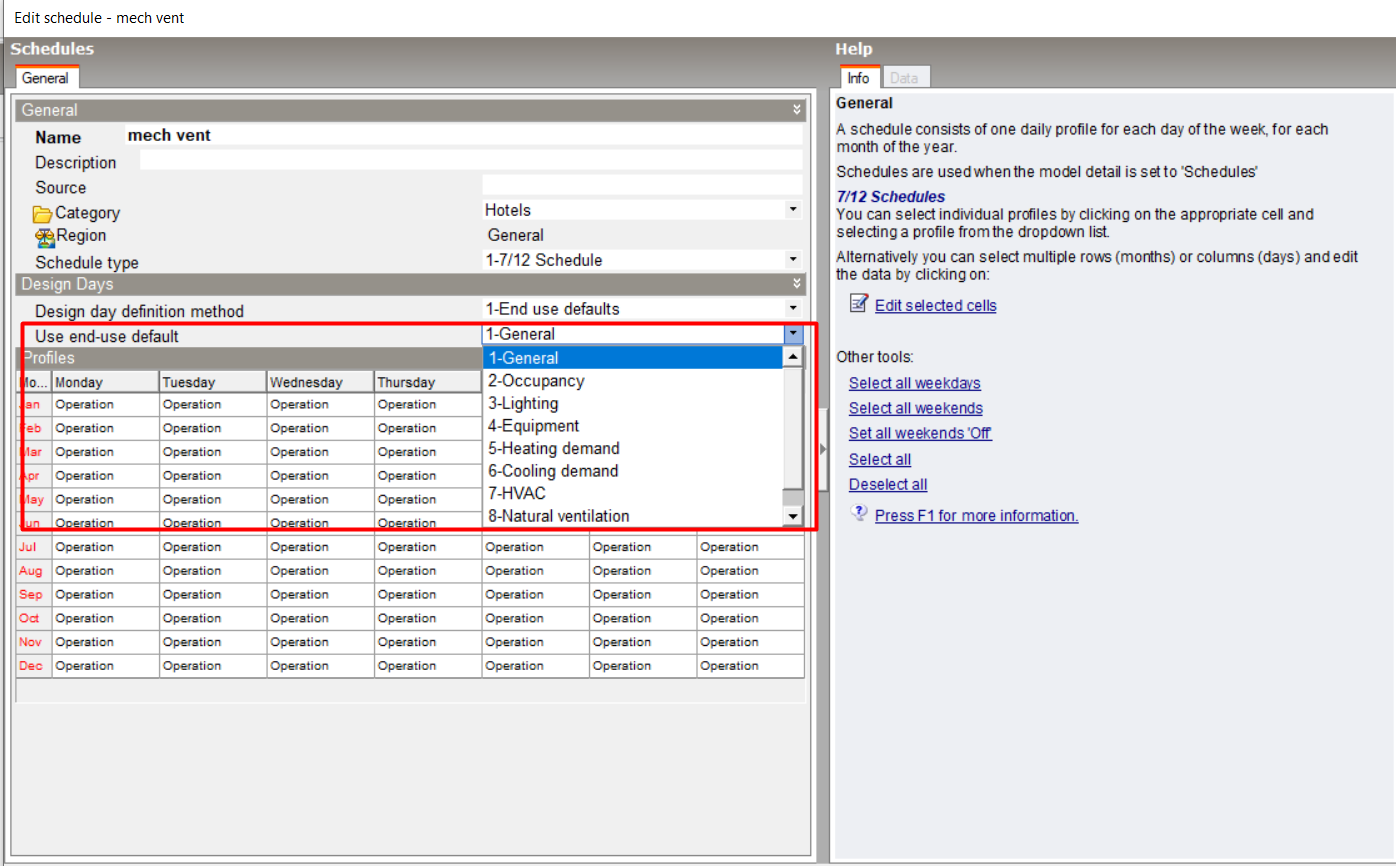The image size is (1396, 866).
Task: Open the Info help tab
Action: 858,78
